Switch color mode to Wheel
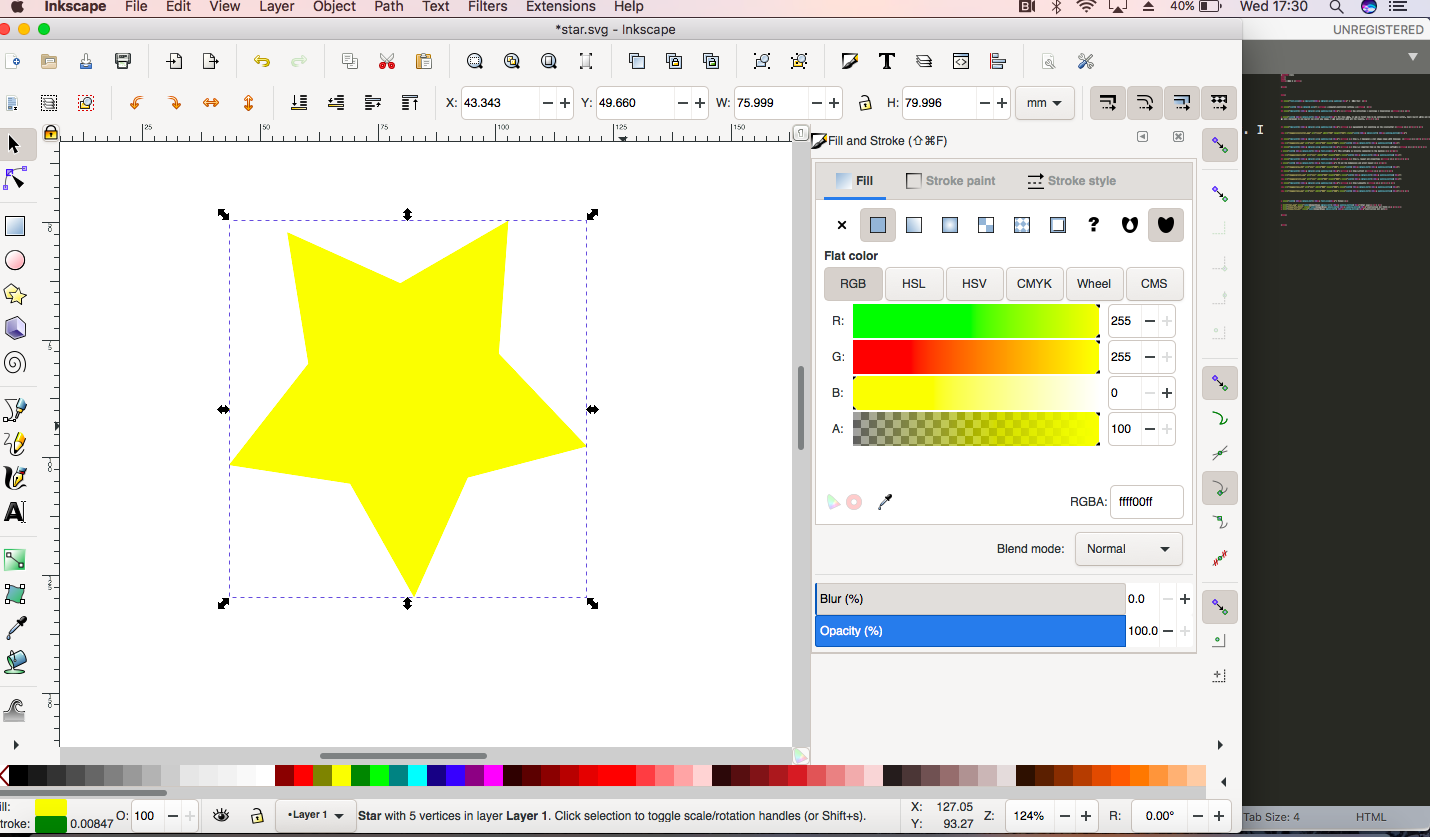This screenshot has height=837, width=1430. (x=1094, y=284)
